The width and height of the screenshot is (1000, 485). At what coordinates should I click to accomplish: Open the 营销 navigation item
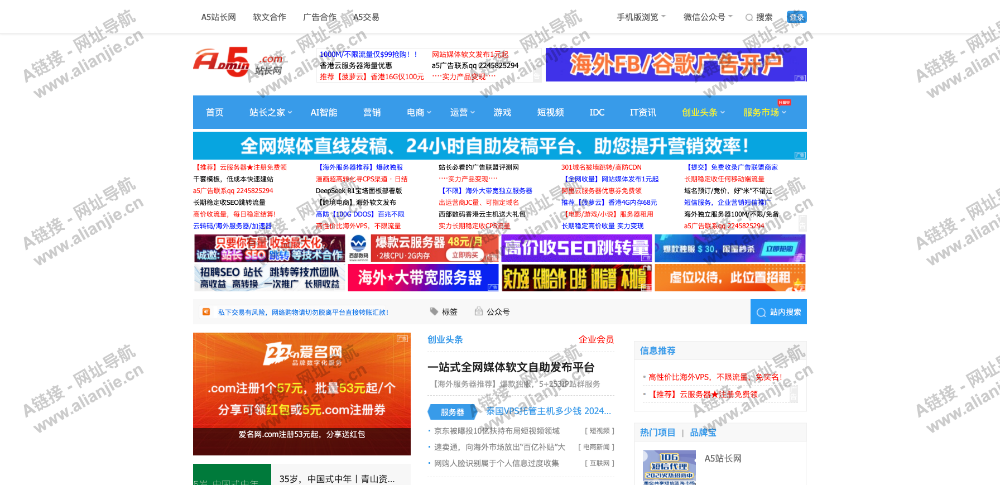[372, 112]
